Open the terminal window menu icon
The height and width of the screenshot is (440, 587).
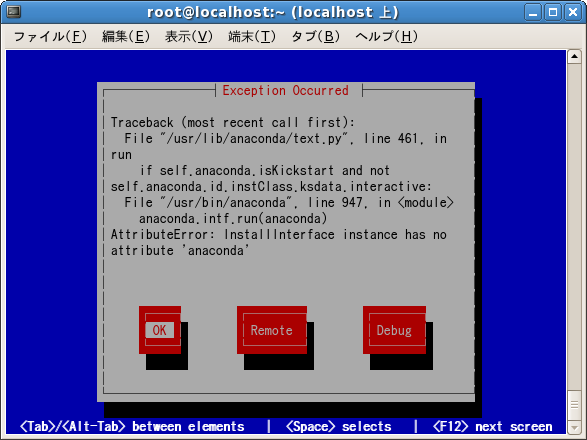coord(14,12)
